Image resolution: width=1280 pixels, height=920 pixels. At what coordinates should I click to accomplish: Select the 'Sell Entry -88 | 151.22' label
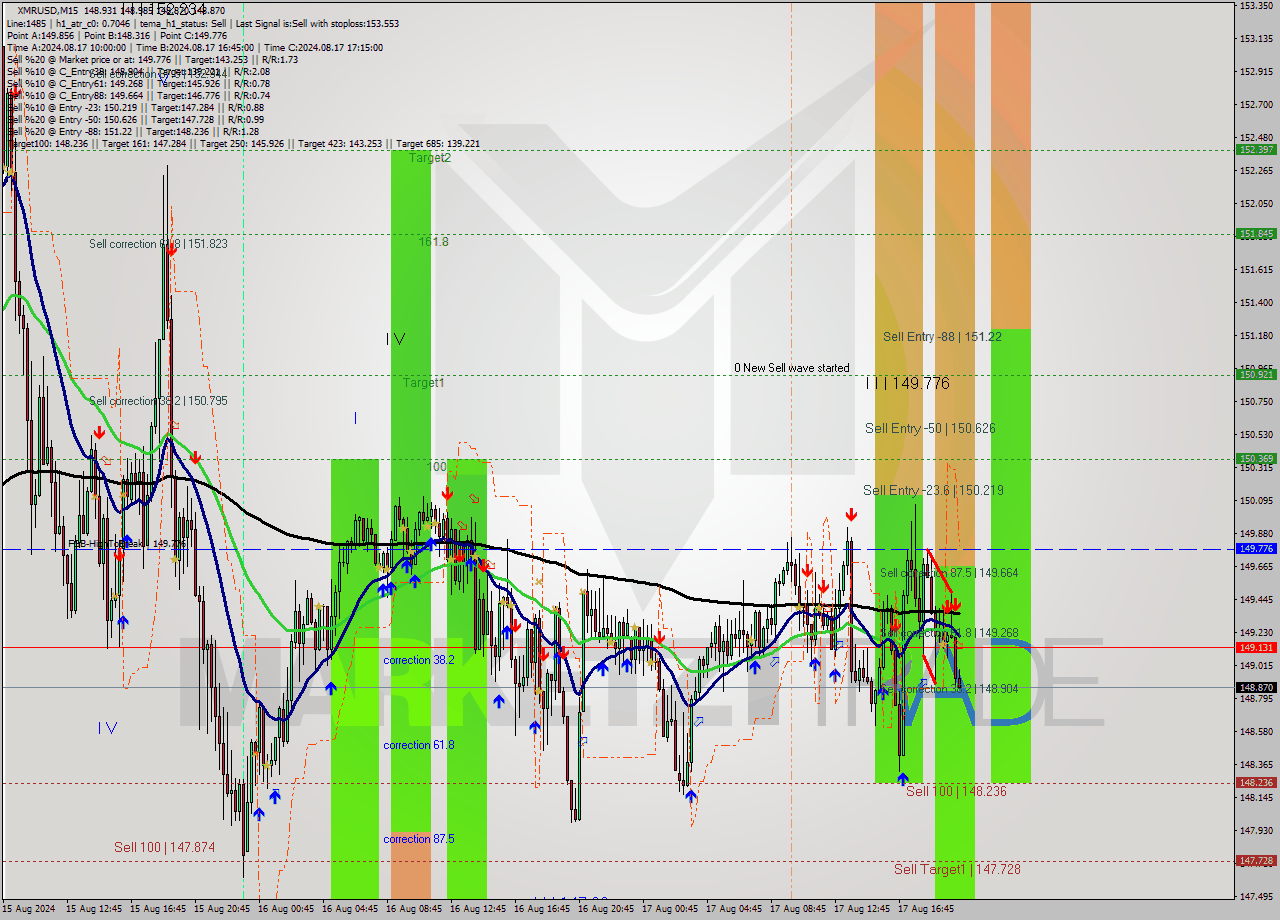pyautogui.click(x=942, y=337)
